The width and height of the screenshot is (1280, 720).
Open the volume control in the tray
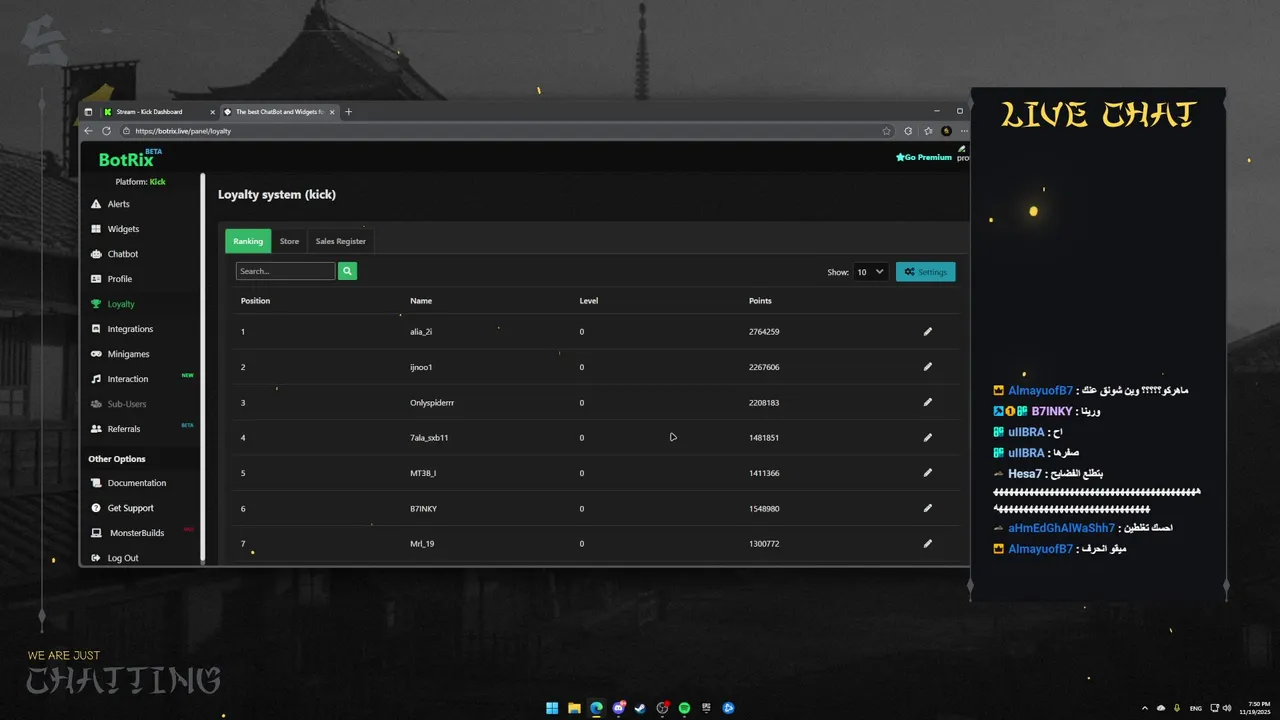pos(1228,708)
